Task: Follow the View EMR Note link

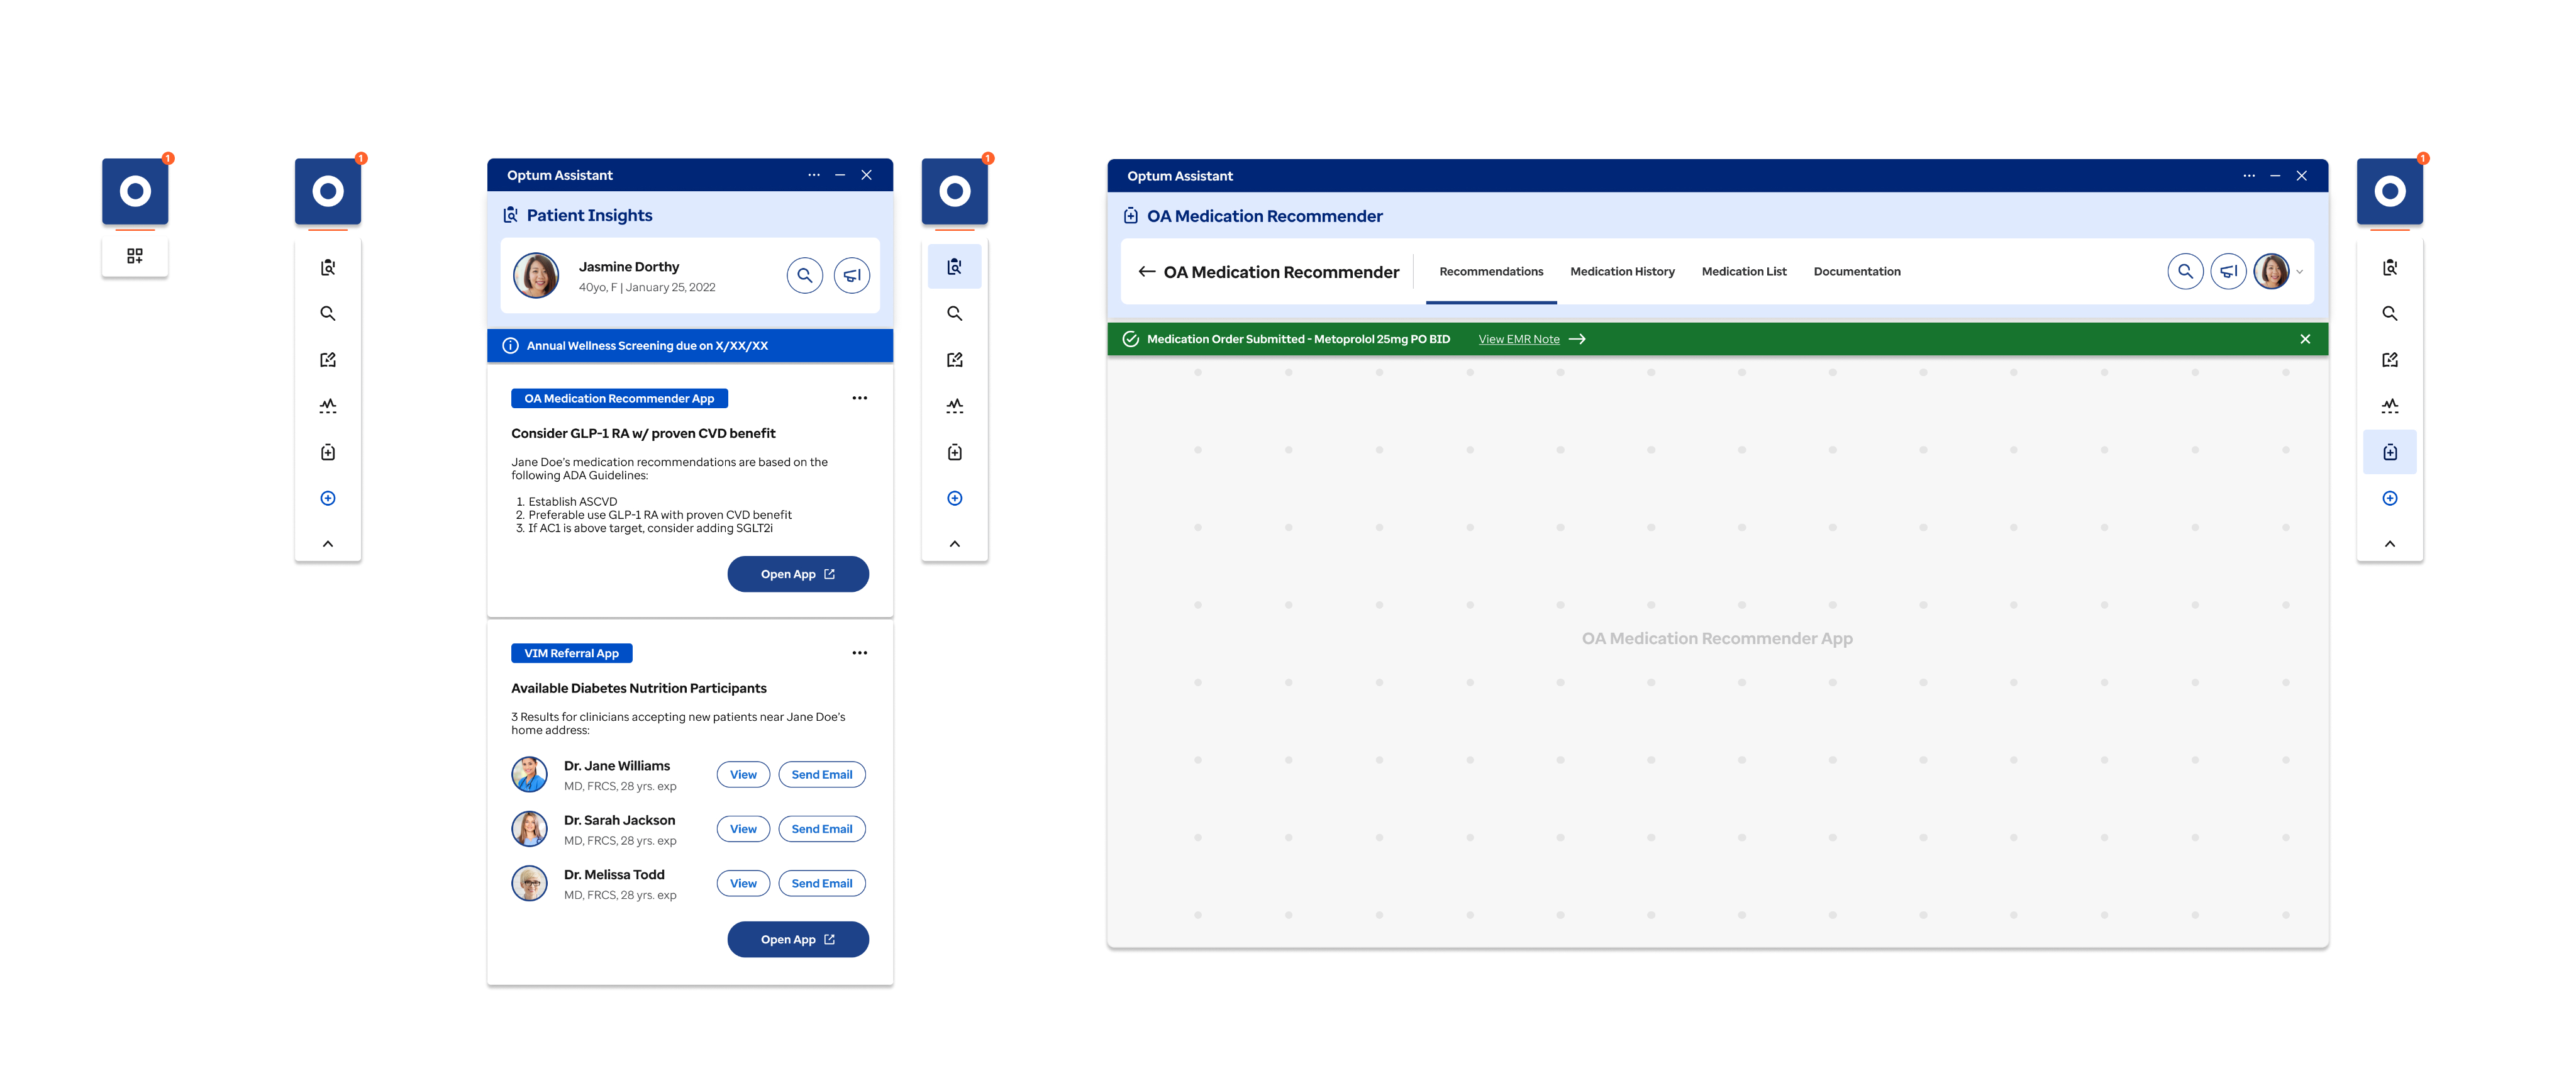Action: [1518, 340]
